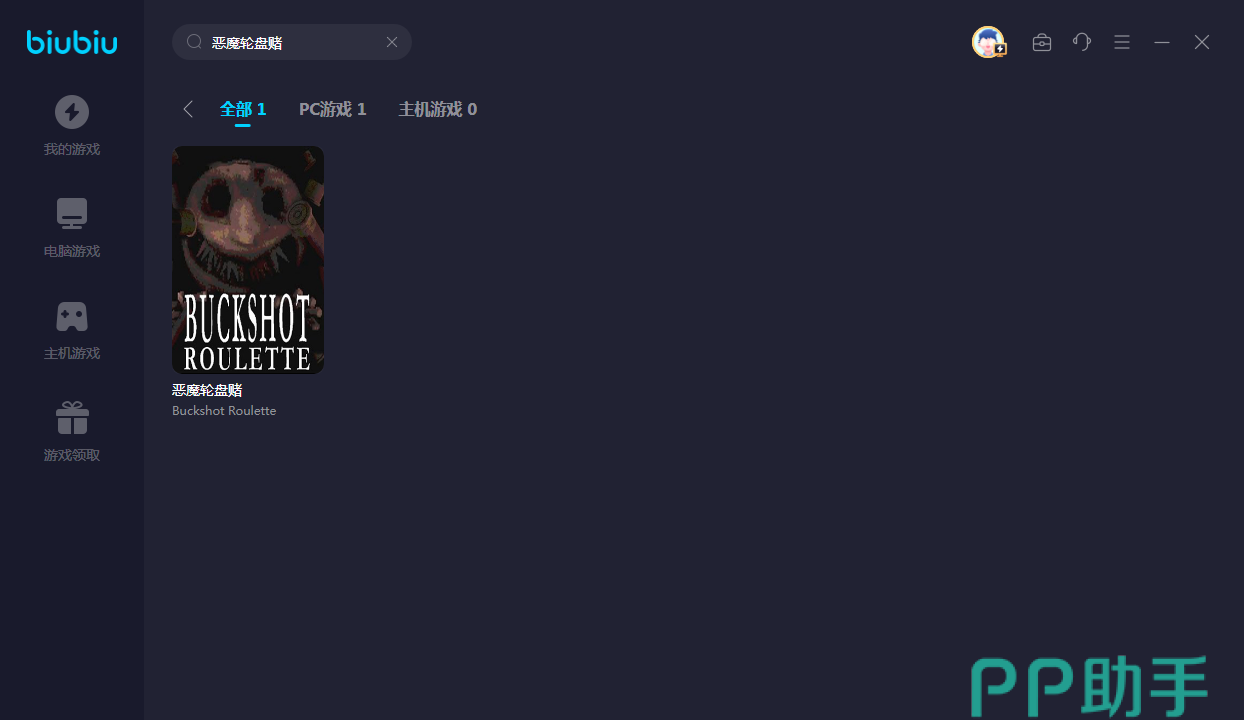
Task: Click the 电脑游戏 label
Action: [72, 251]
